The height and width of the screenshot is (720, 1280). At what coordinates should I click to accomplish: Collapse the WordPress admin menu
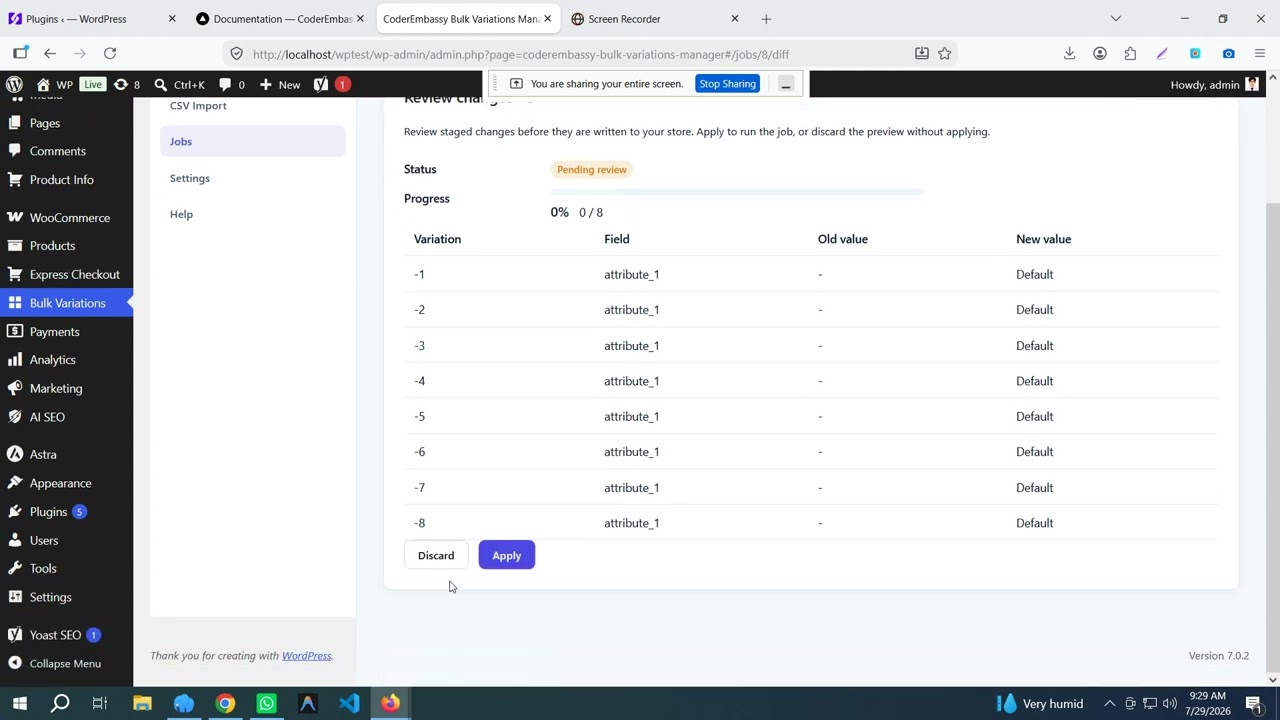point(66,663)
